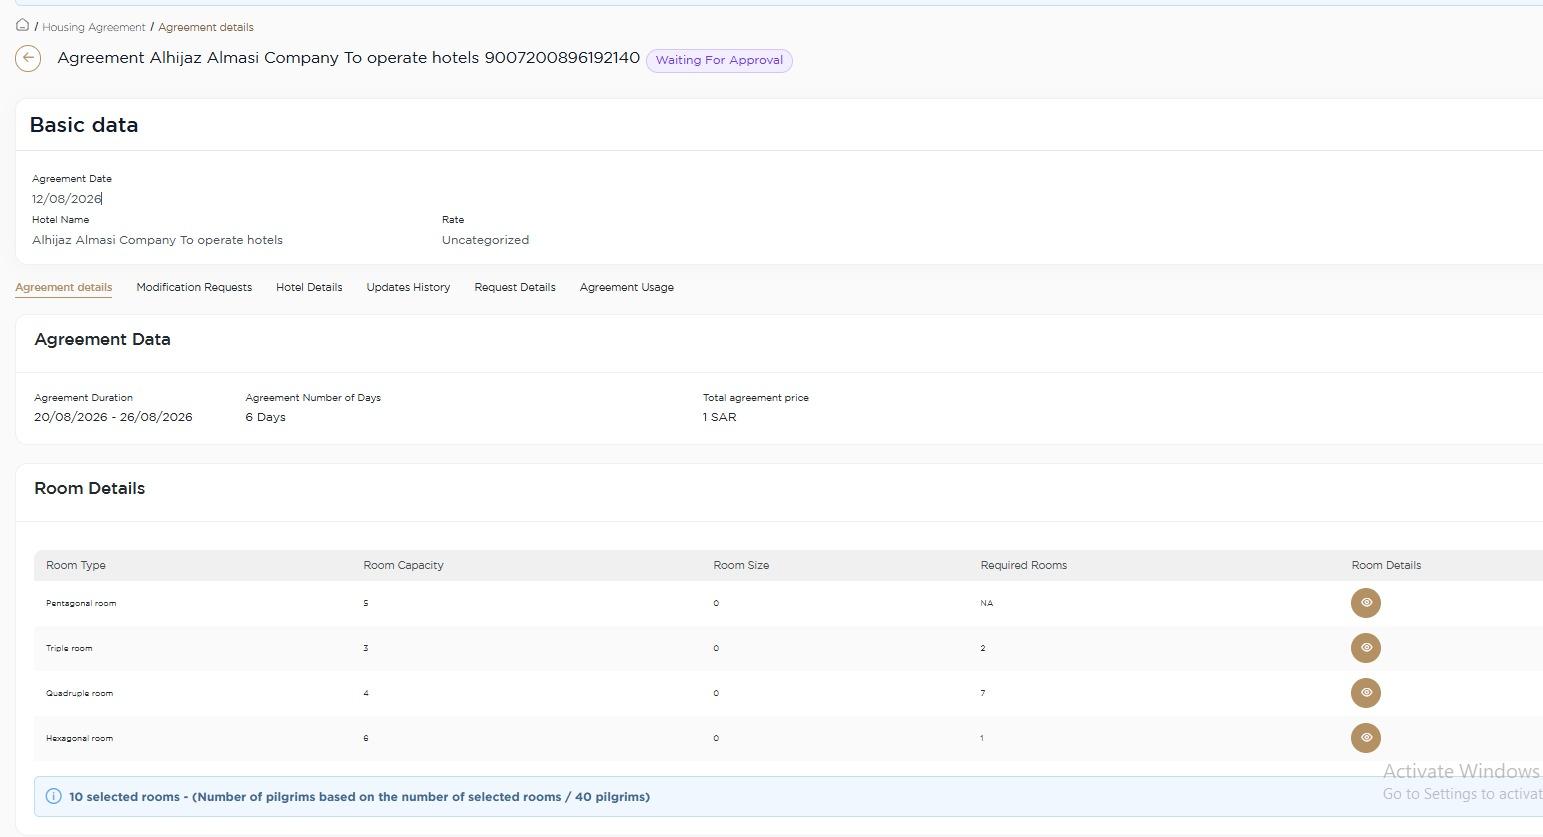Open the home icon in breadcrumb
This screenshot has width=1543, height=837.
22,25
